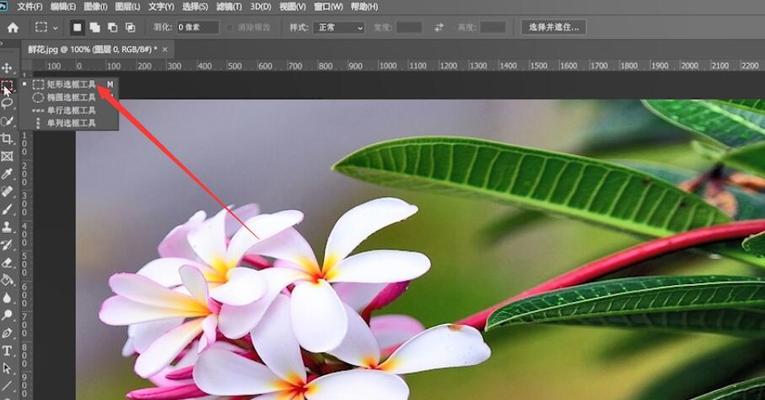
Task: Choose Subtract from Selection mode button
Action: pyautogui.click(x=112, y=27)
